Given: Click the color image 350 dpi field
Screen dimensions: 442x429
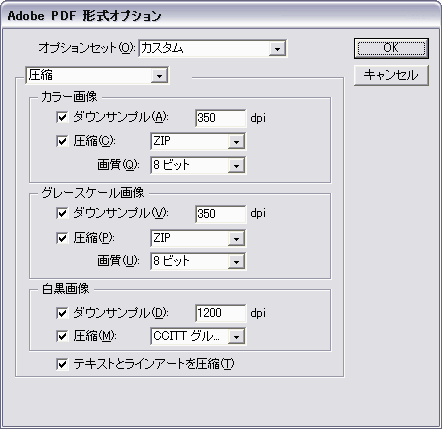Looking at the screenshot, I should [220, 118].
